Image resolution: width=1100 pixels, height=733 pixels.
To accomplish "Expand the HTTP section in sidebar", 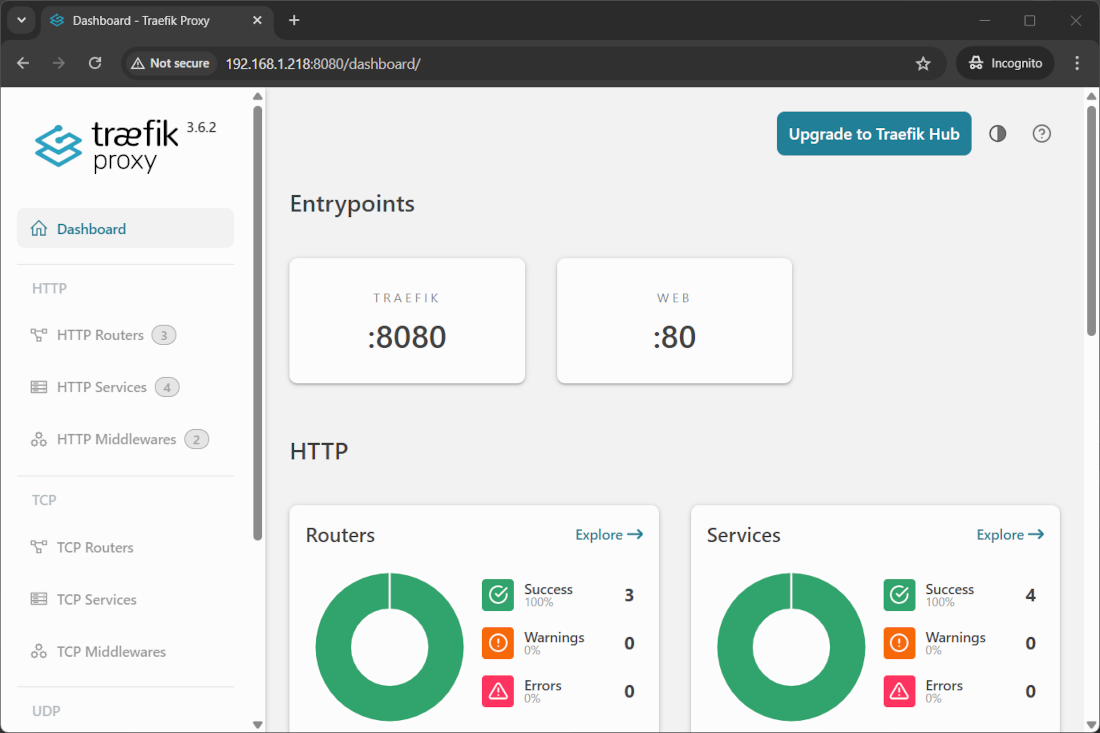I will tap(49, 288).
